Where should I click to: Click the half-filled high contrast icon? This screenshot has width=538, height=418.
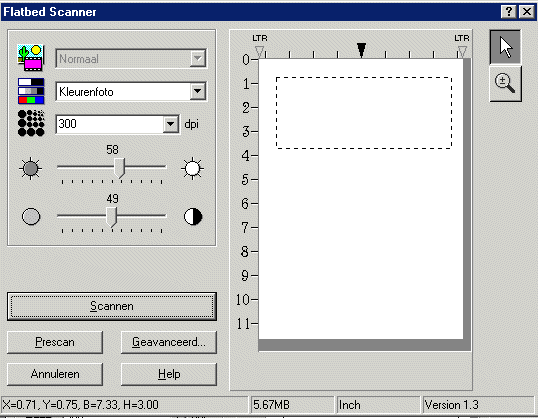click(193, 217)
